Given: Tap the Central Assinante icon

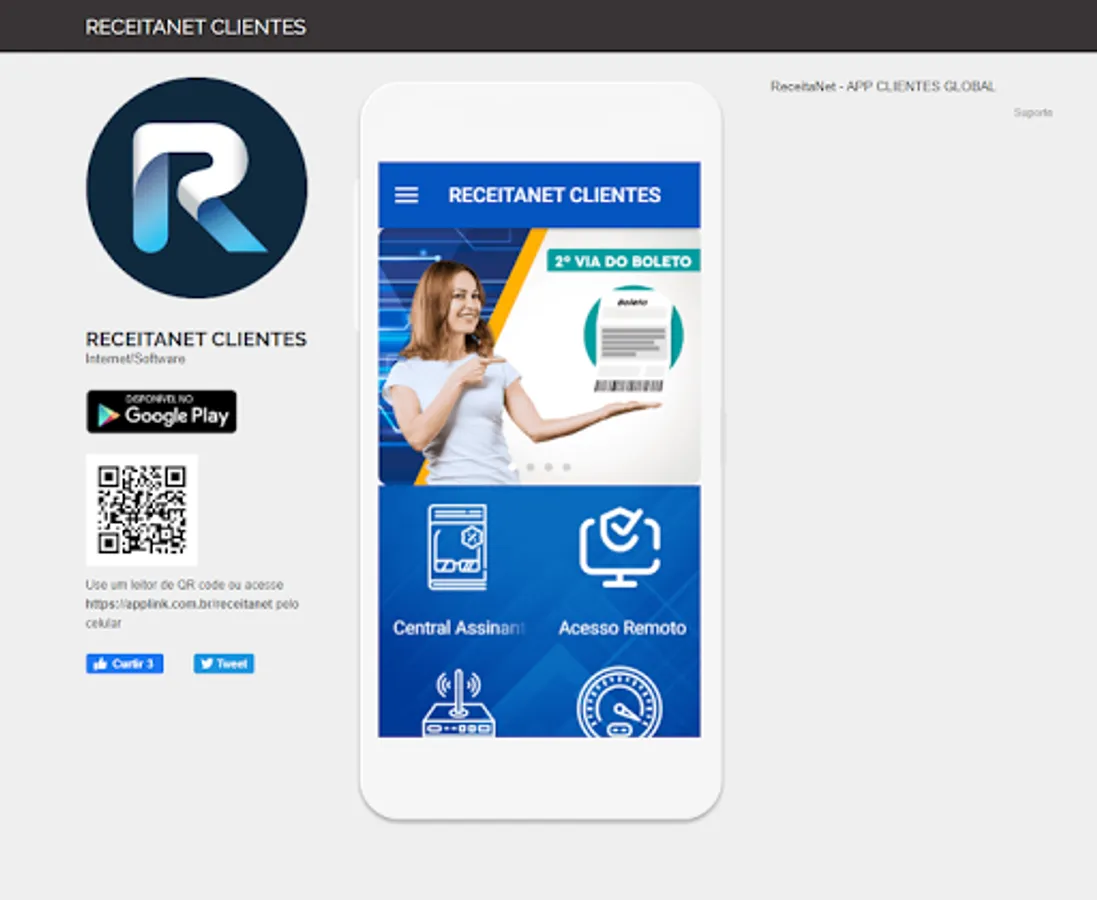Looking at the screenshot, I should pyautogui.click(x=458, y=547).
